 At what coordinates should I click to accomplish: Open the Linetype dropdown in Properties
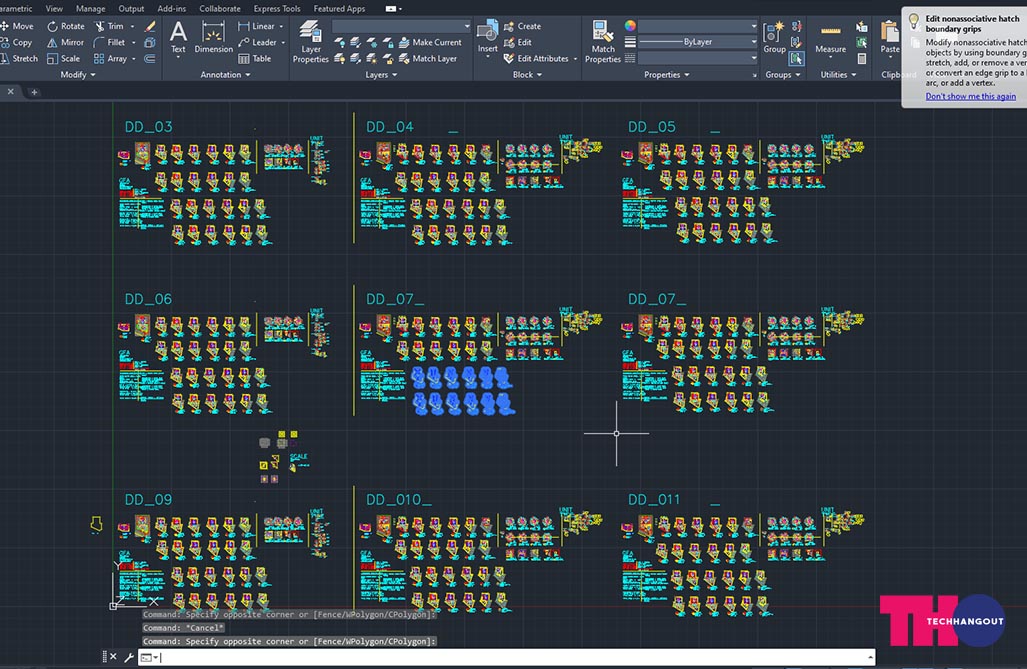click(698, 58)
